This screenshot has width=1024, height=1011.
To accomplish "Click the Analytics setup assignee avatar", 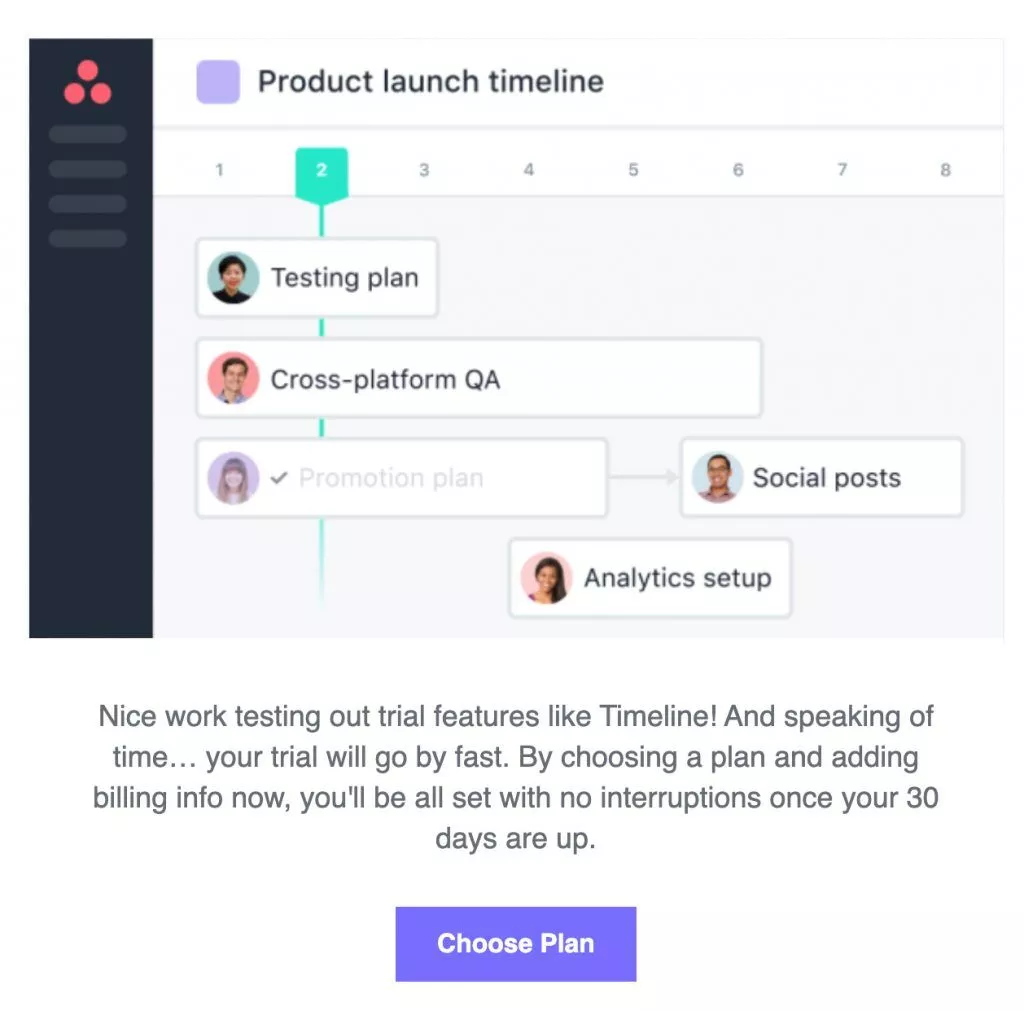I will click(546, 578).
